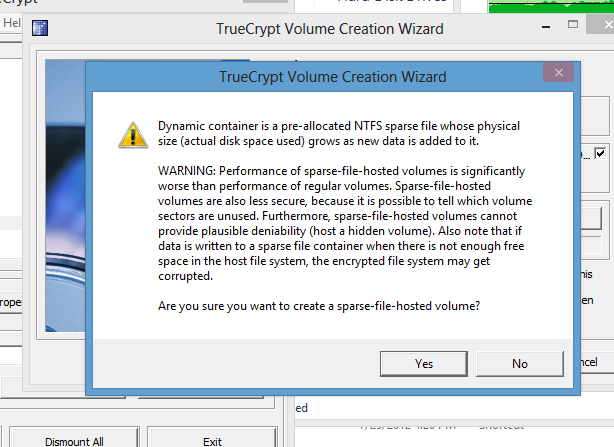
Task: Open the Help menu in TrueCrypt
Action: (x=12, y=23)
